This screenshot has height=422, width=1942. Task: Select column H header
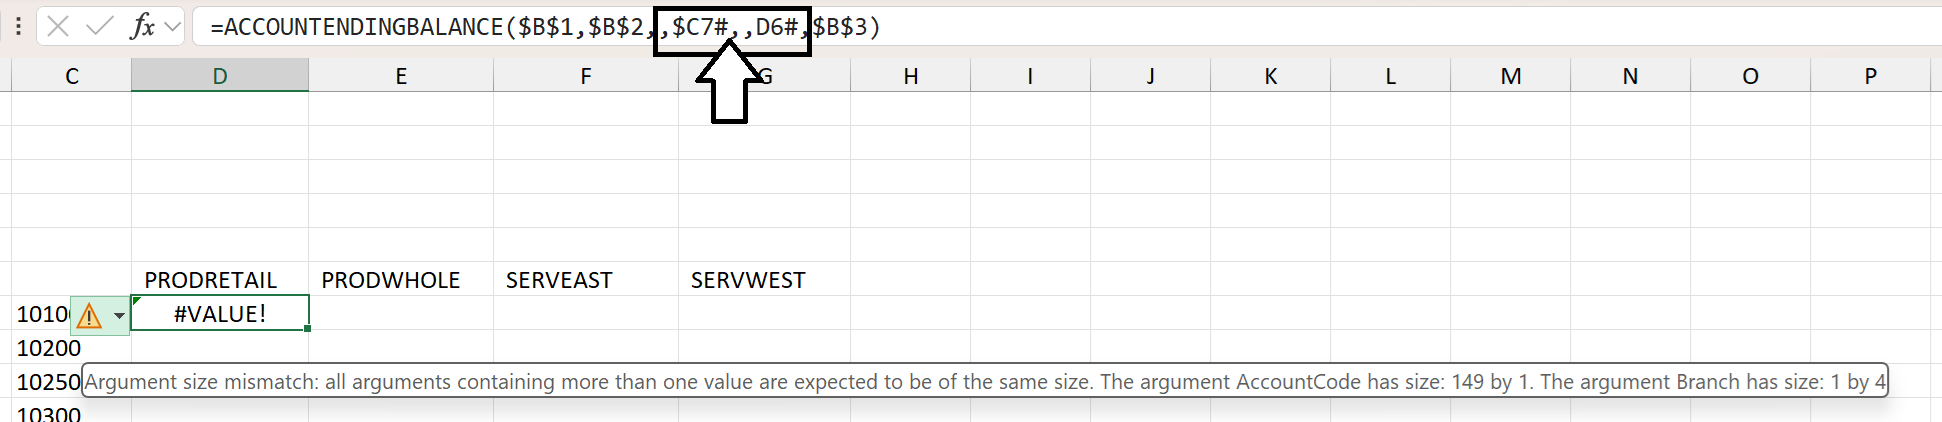pos(910,76)
